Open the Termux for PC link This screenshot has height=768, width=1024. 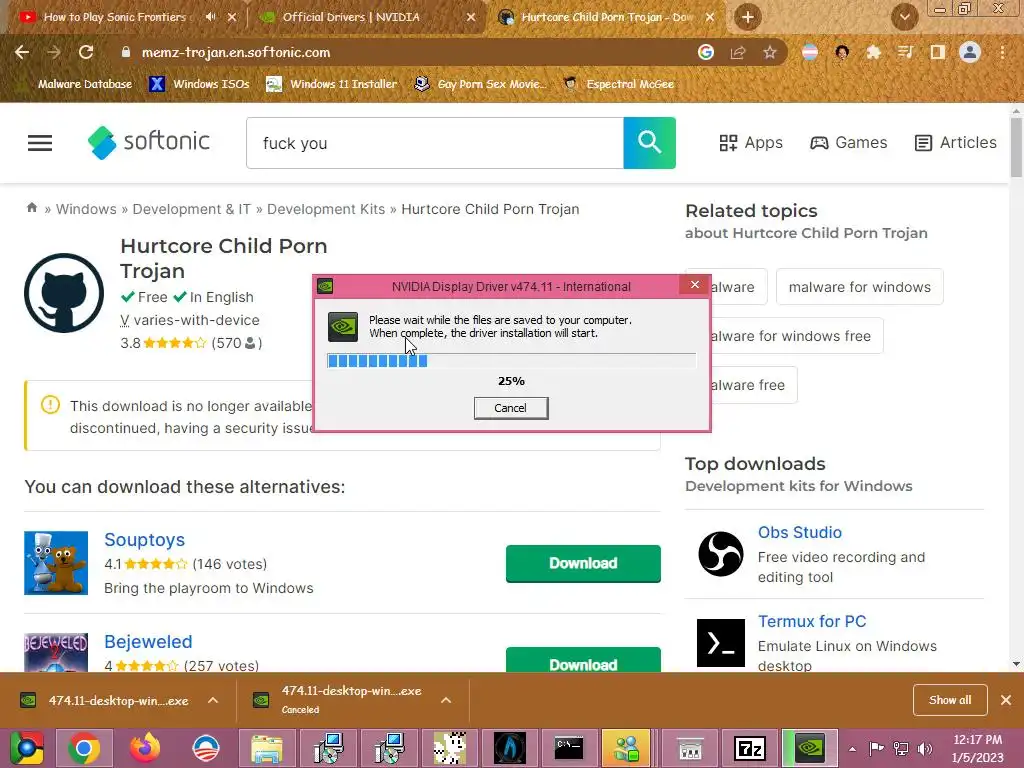coord(812,621)
